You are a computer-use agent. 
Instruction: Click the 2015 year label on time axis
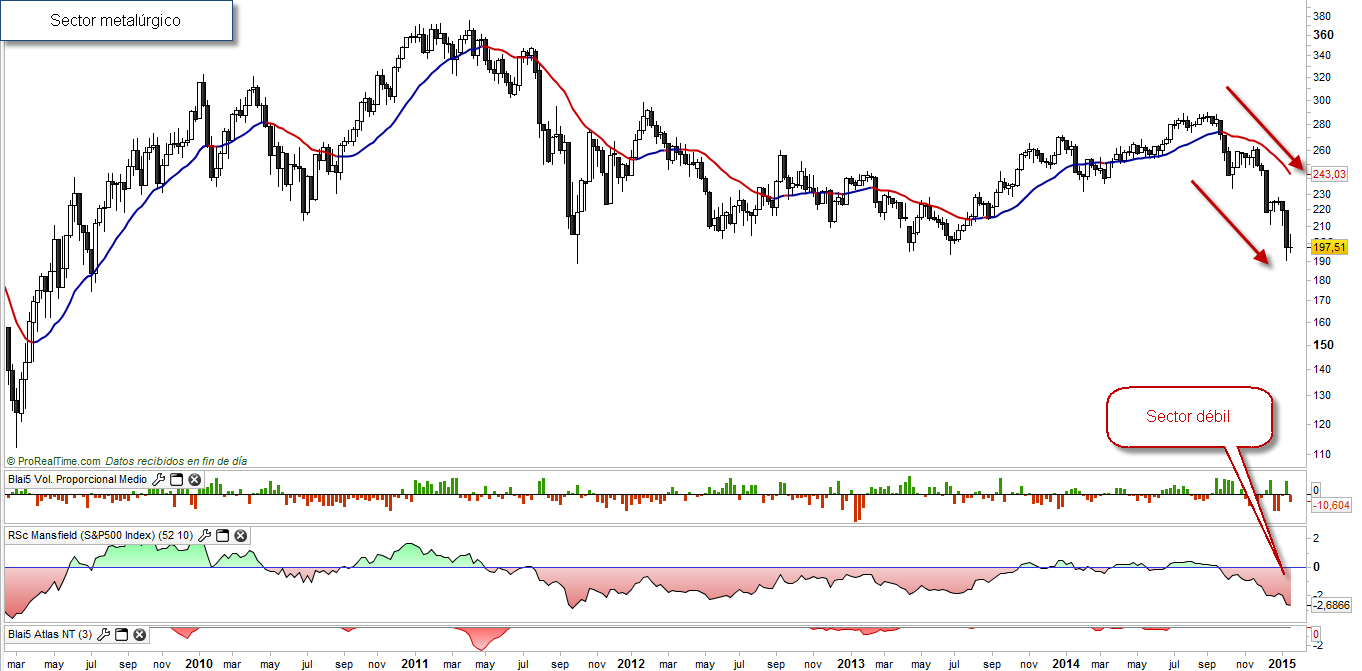(1283, 663)
